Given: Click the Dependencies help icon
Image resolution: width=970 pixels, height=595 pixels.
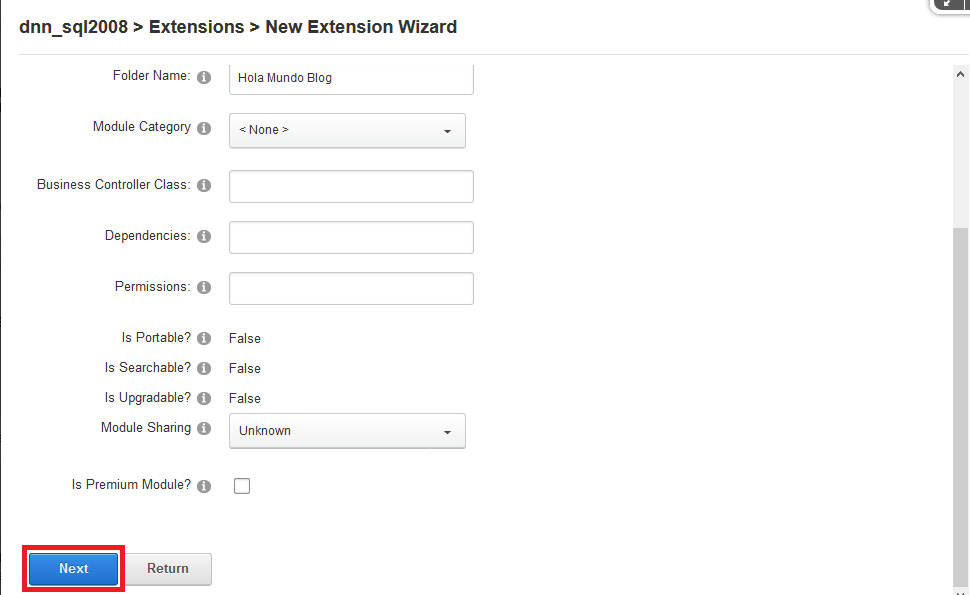Looking at the screenshot, I should click(204, 236).
